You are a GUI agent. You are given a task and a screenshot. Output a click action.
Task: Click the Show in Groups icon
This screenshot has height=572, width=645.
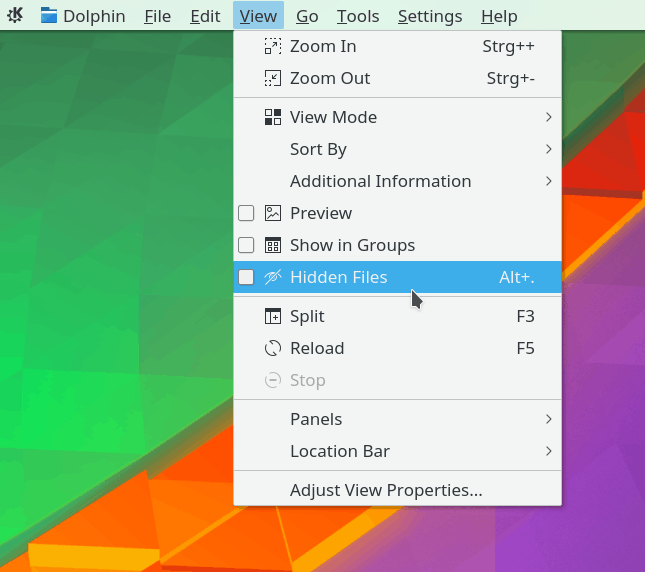tap(273, 245)
